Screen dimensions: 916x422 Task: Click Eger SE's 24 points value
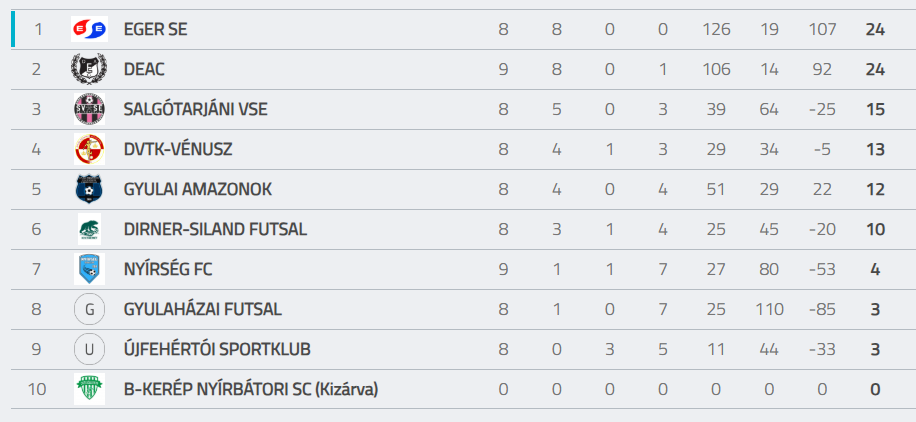[875, 29]
